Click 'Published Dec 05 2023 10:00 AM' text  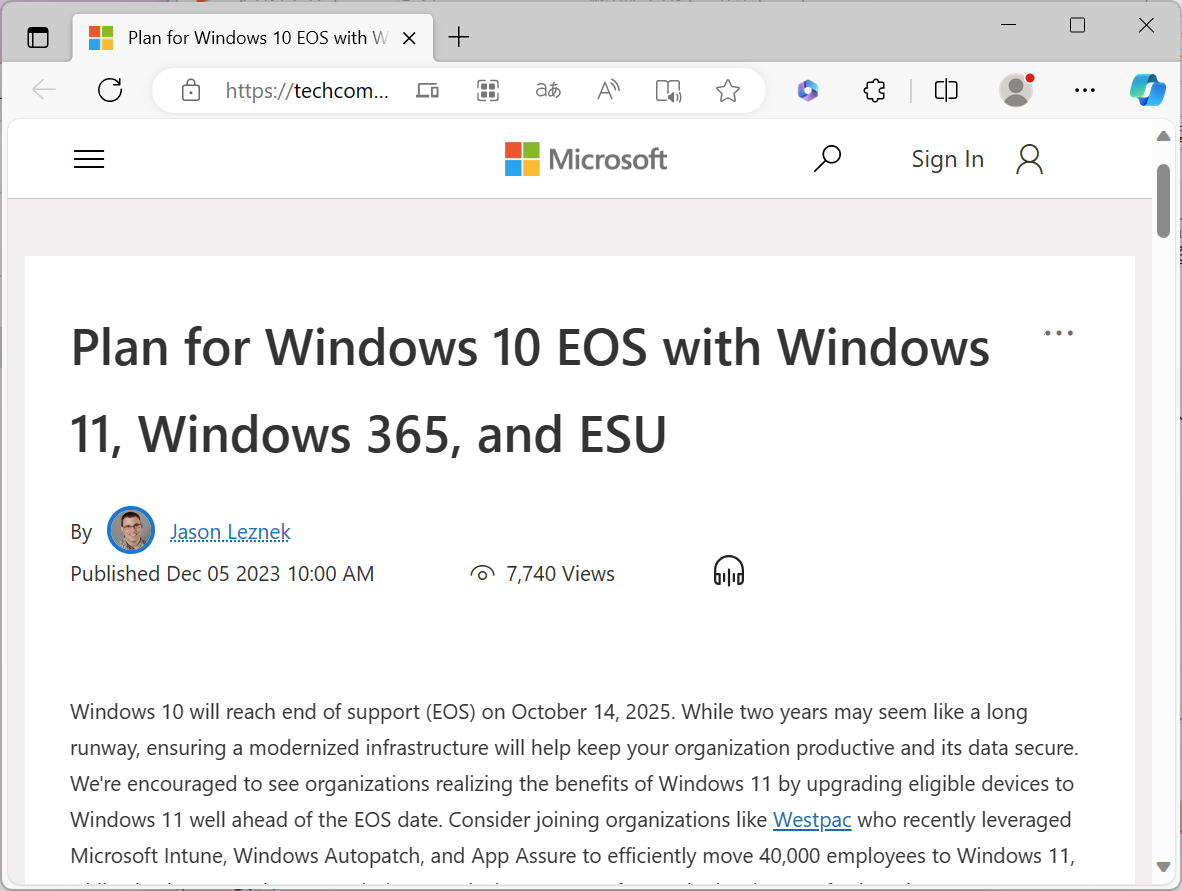click(x=222, y=574)
